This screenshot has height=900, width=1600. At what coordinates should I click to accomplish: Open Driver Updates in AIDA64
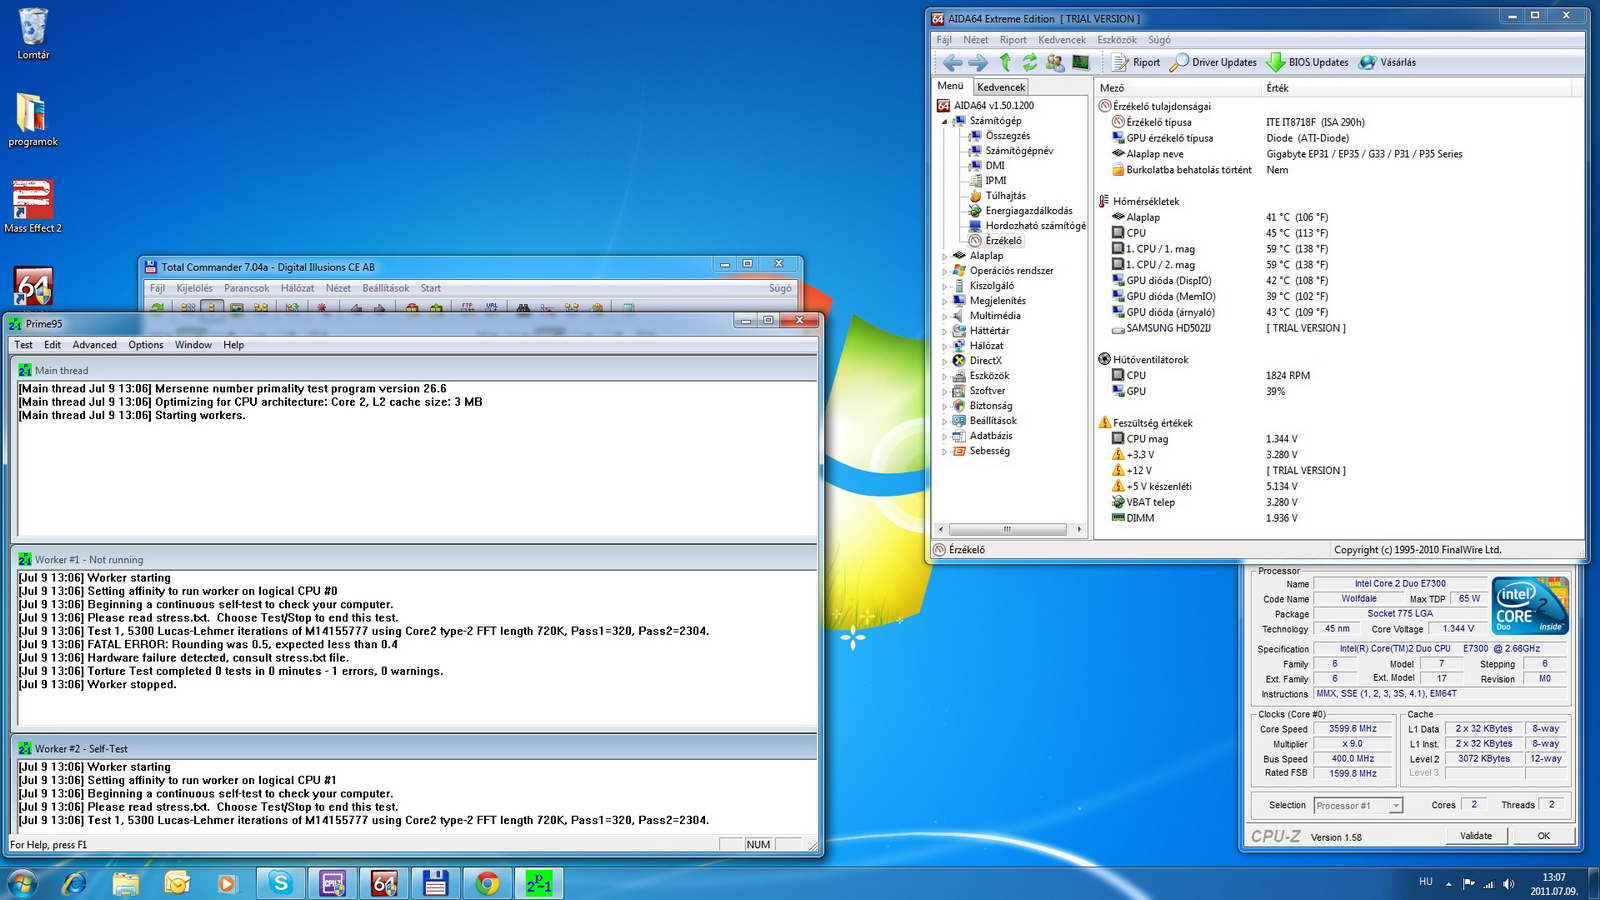[x=1213, y=62]
